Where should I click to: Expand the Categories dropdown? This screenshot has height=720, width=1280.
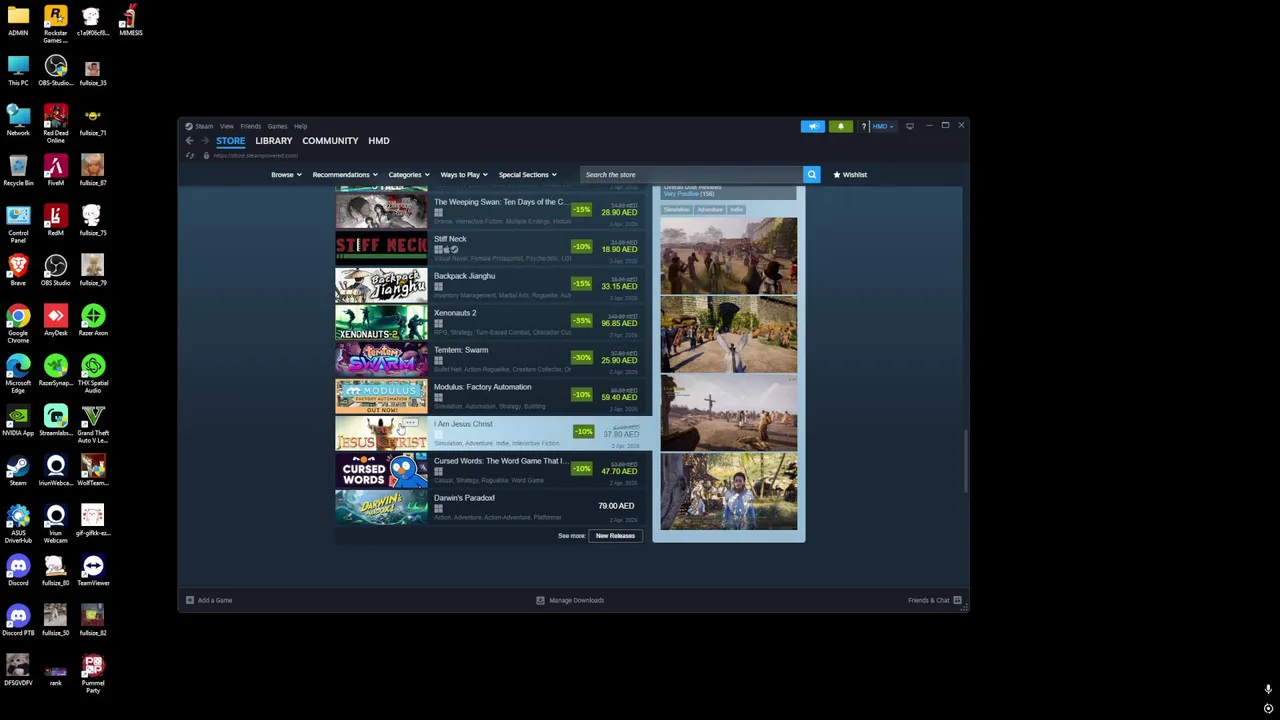(x=408, y=175)
